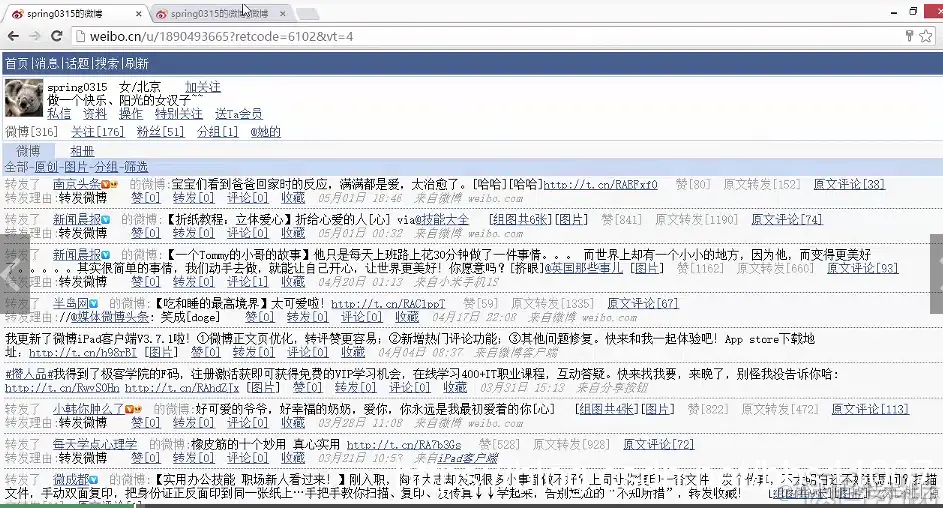Click 加关注 to follow spring0315
This screenshot has width=943, height=508.
pyautogui.click(x=203, y=87)
